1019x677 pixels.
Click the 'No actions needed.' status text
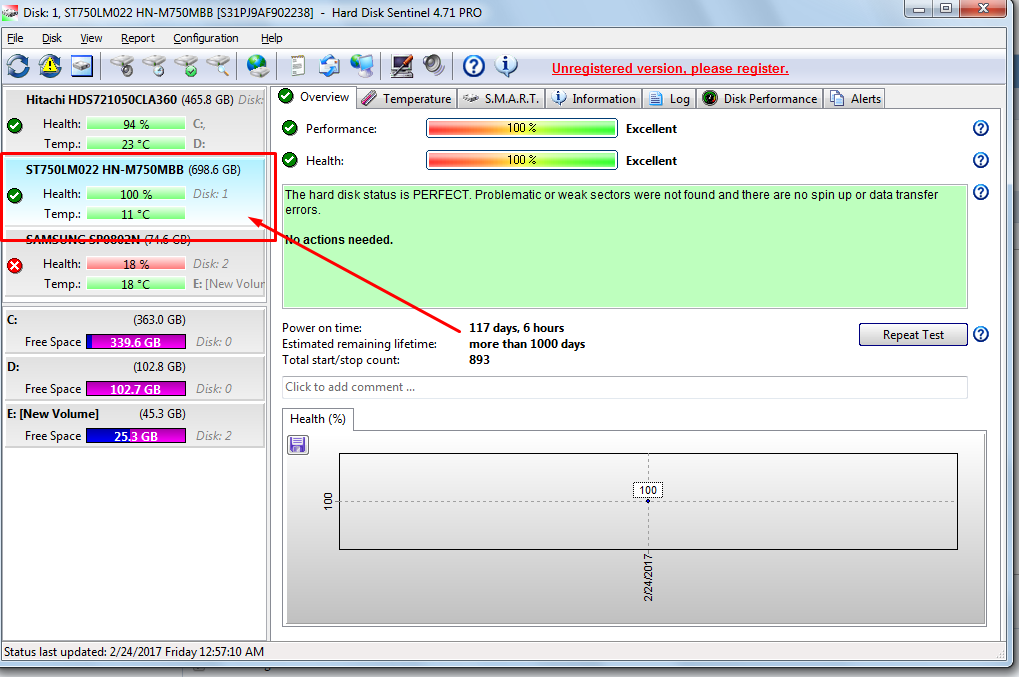(x=339, y=240)
